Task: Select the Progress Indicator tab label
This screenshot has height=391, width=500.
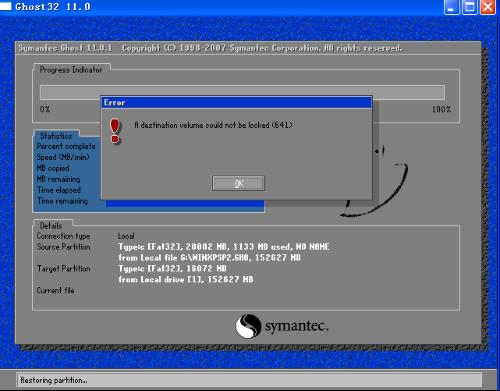Action: pos(71,70)
